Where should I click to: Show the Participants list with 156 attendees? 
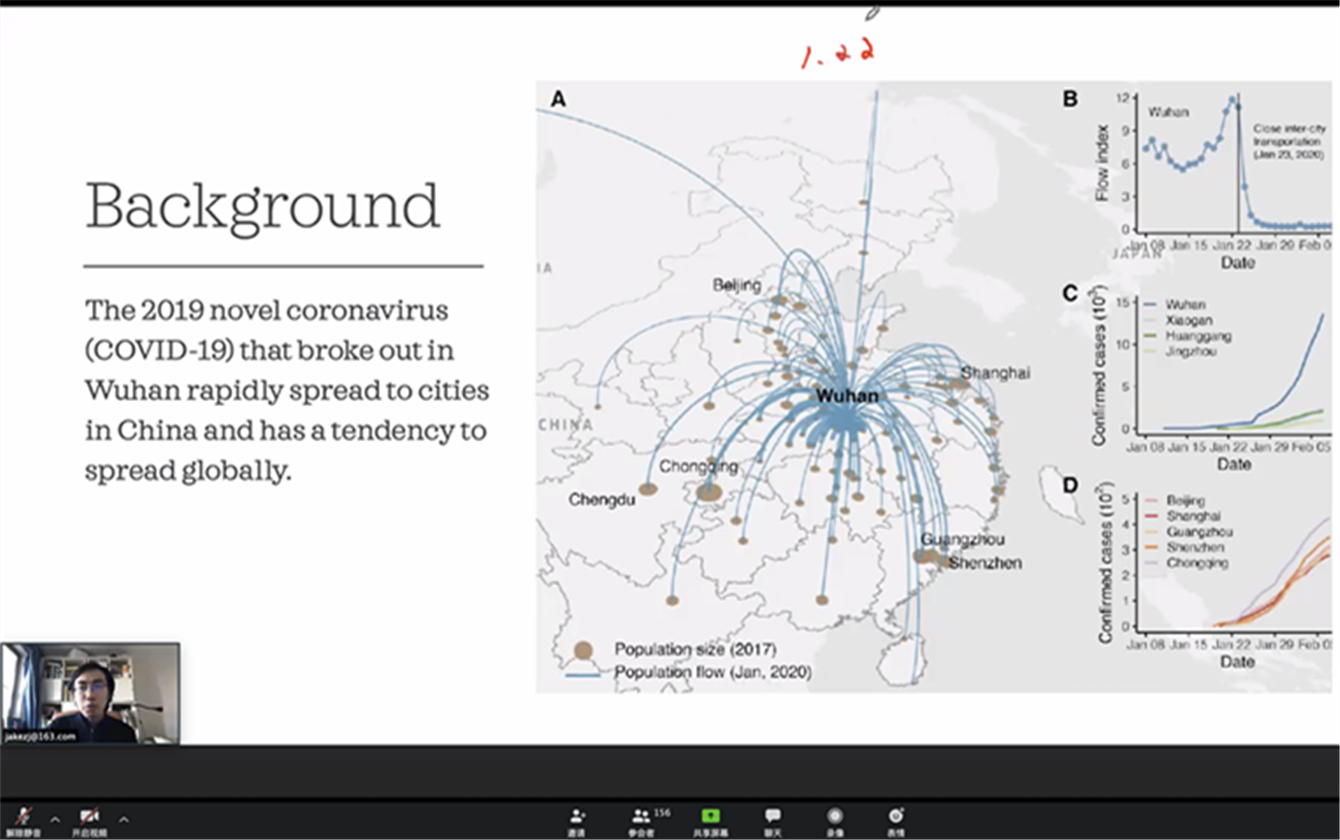click(x=642, y=818)
